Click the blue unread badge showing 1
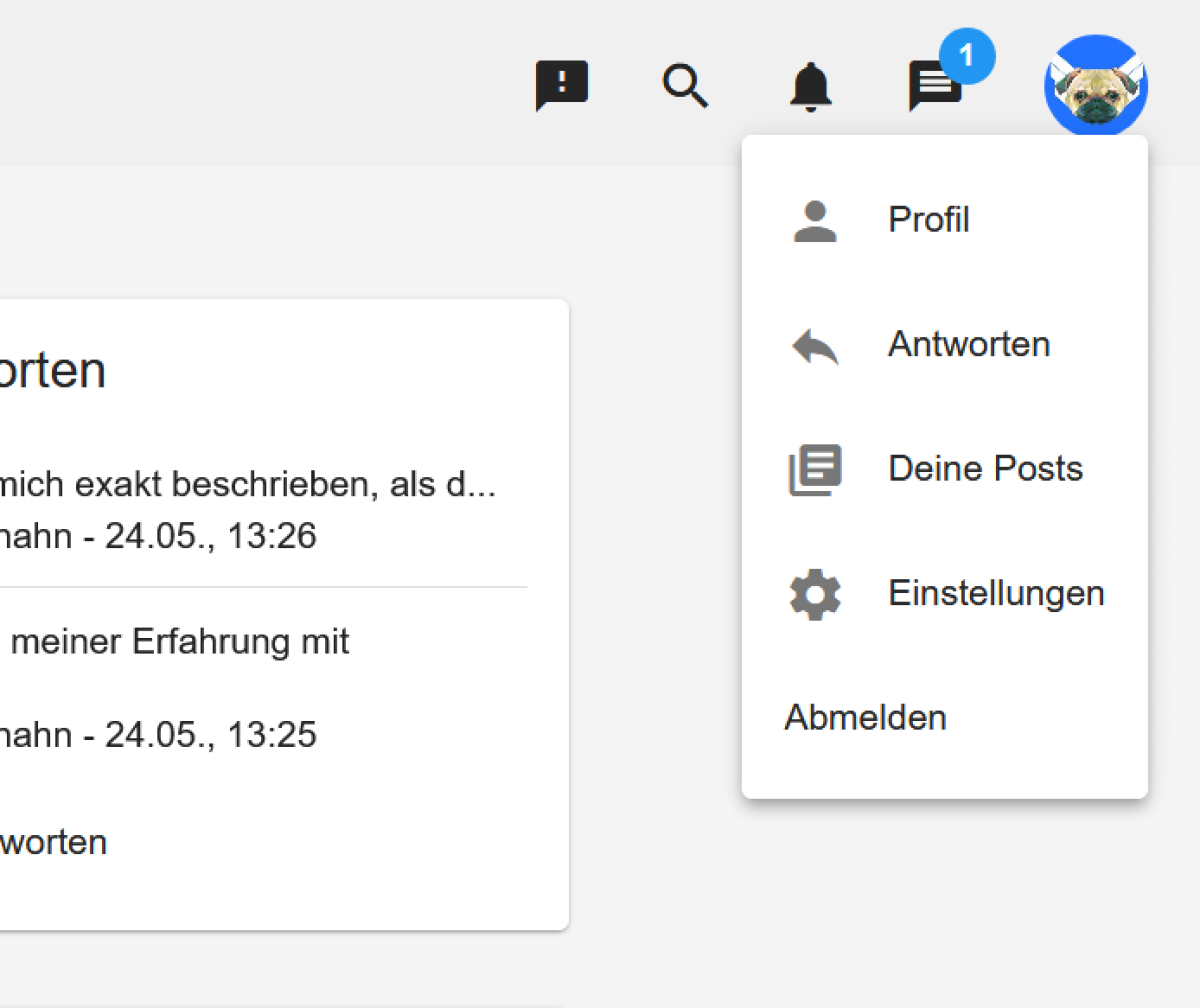Viewport: 1200px width, 1008px height. (966, 56)
